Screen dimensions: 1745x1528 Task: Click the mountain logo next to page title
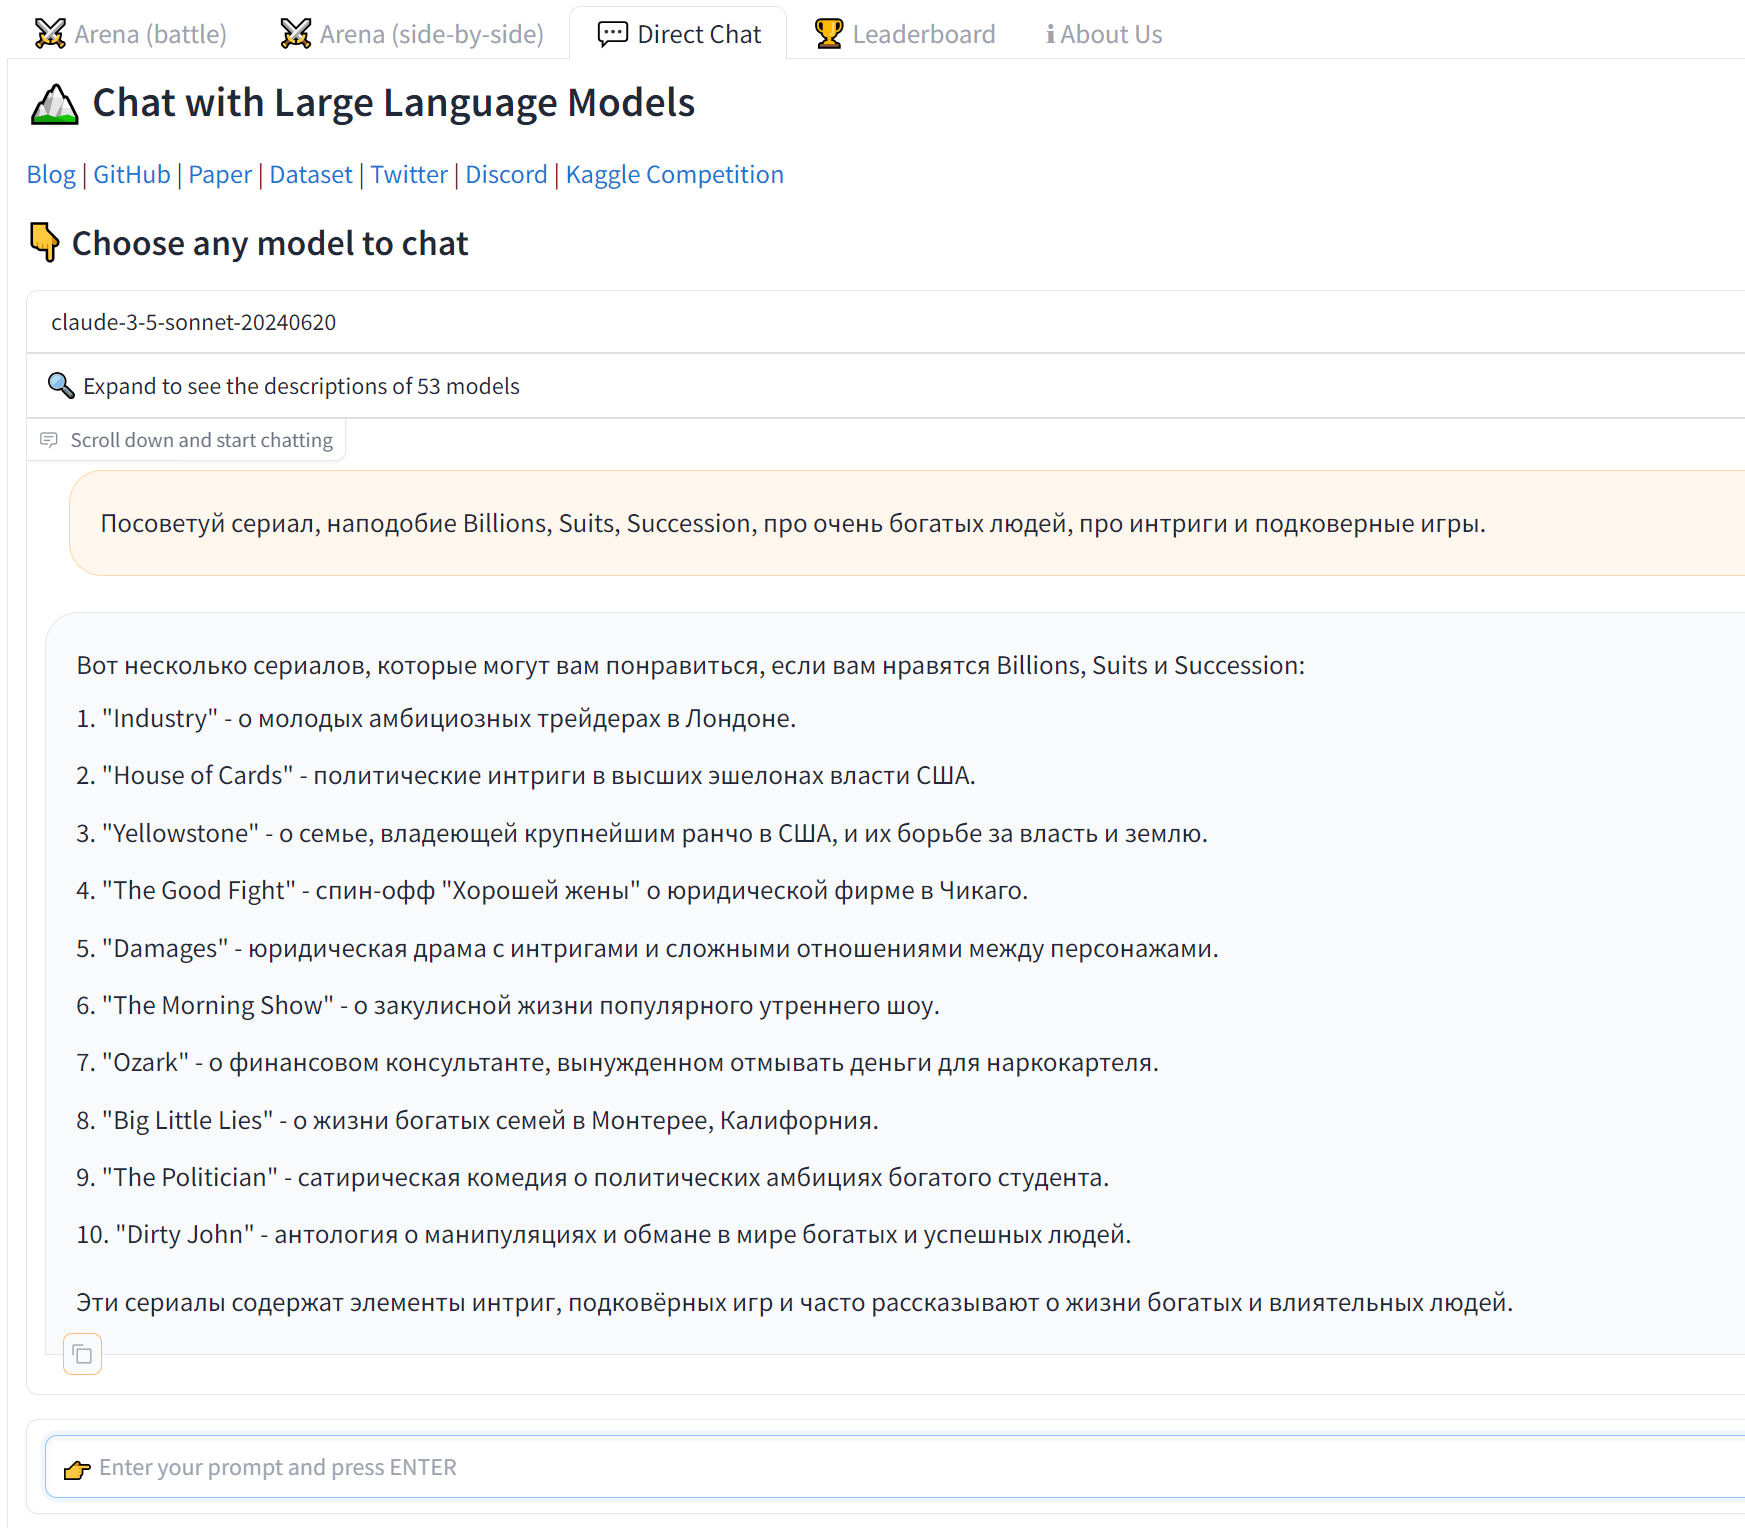coord(55,104)
